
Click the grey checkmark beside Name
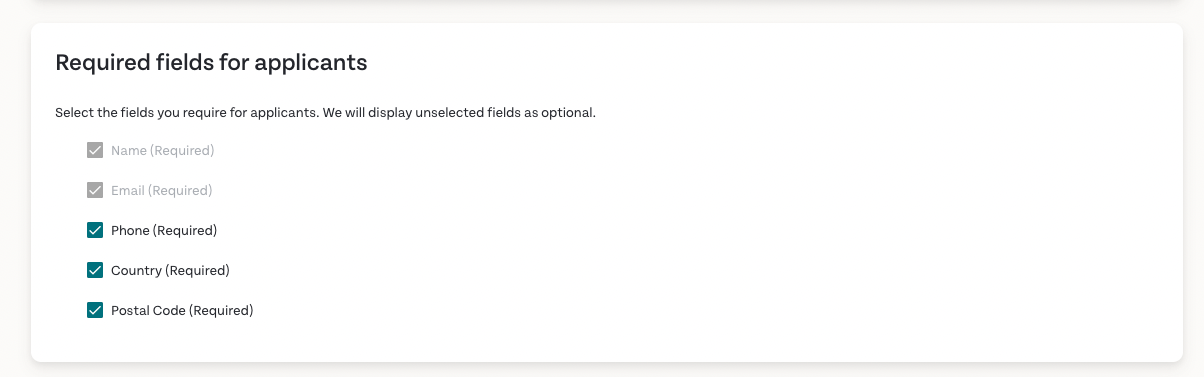95,150
